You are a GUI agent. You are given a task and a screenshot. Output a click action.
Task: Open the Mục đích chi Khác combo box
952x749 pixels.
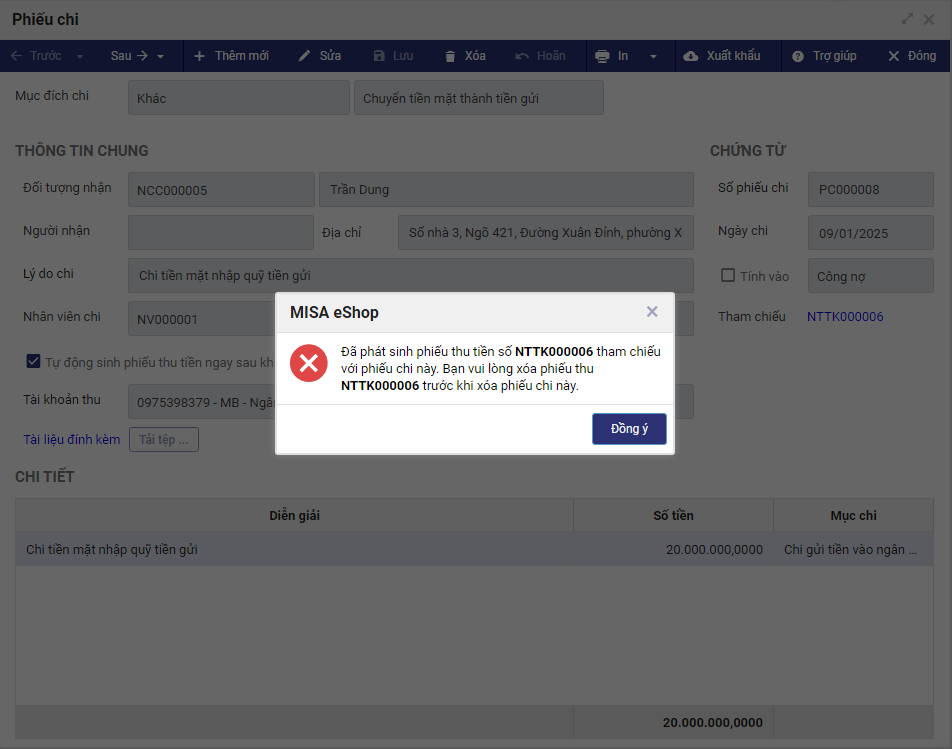[239, 98]
